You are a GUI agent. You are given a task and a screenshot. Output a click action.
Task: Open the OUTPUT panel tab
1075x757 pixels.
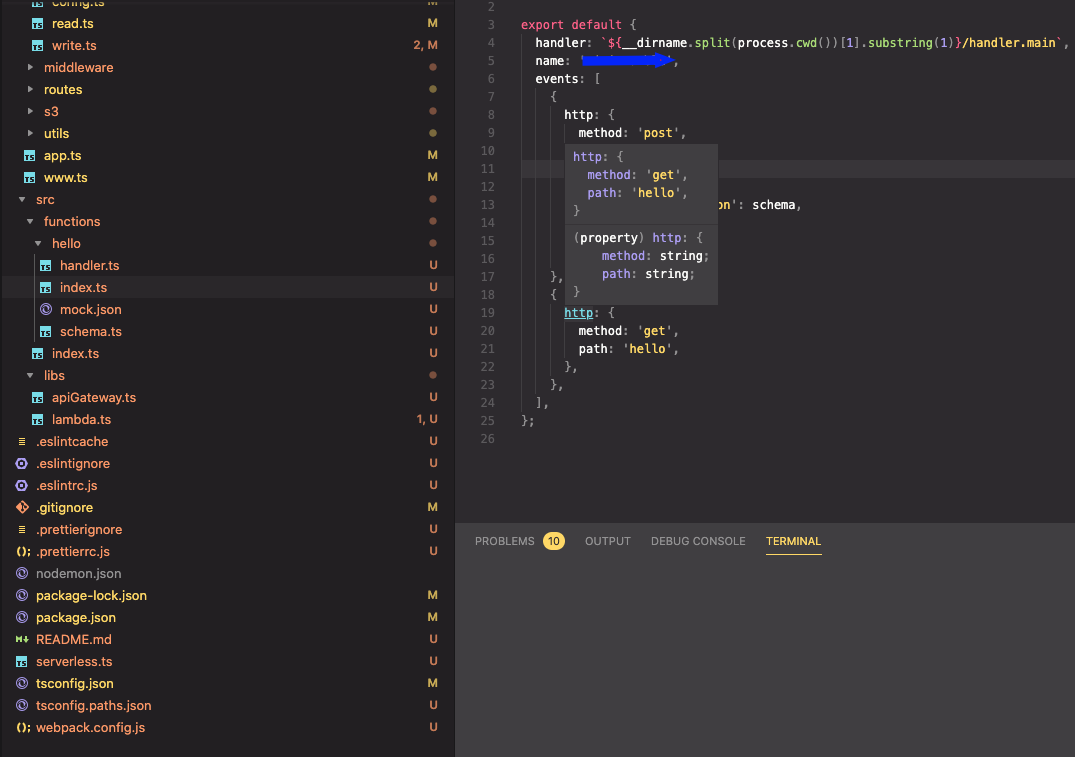(x=607, y=541)
